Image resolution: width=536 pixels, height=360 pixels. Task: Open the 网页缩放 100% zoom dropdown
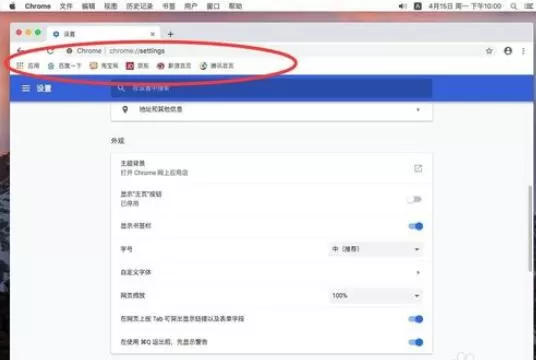click(x=375, y=296)
